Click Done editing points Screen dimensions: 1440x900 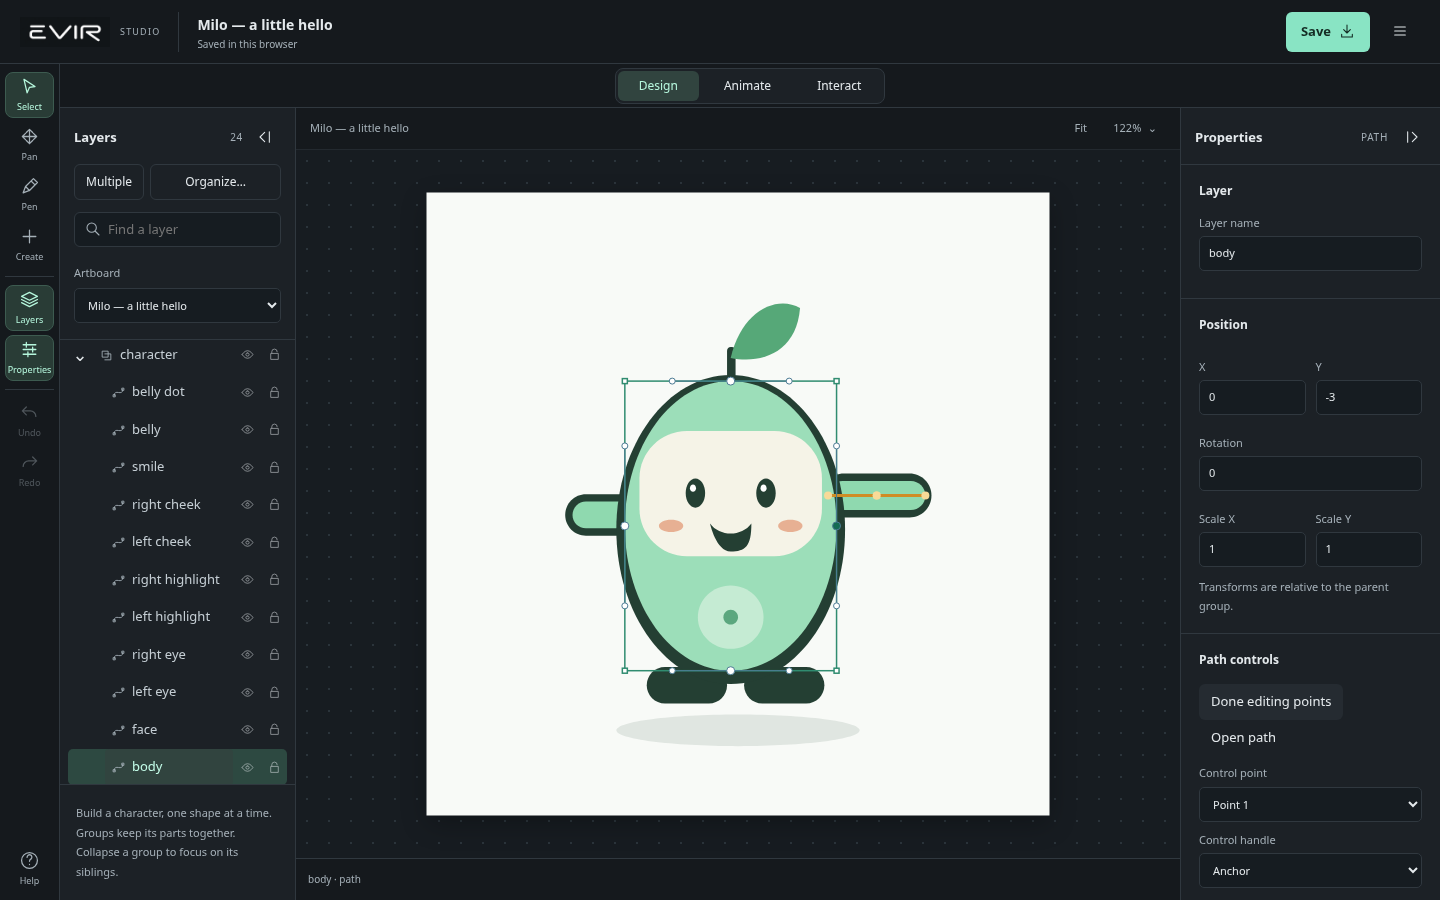(x=1271, y=702)
